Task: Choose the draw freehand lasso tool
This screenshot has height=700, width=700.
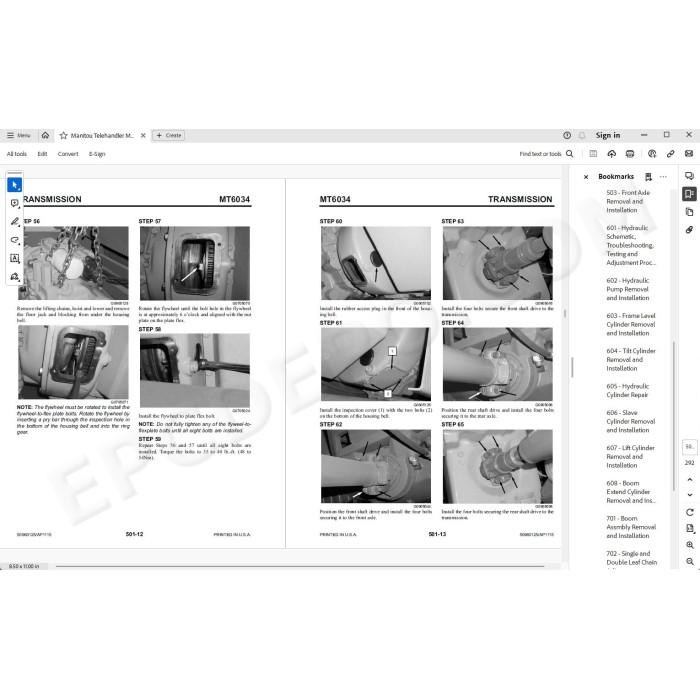Action: click(x=15, y=240)
